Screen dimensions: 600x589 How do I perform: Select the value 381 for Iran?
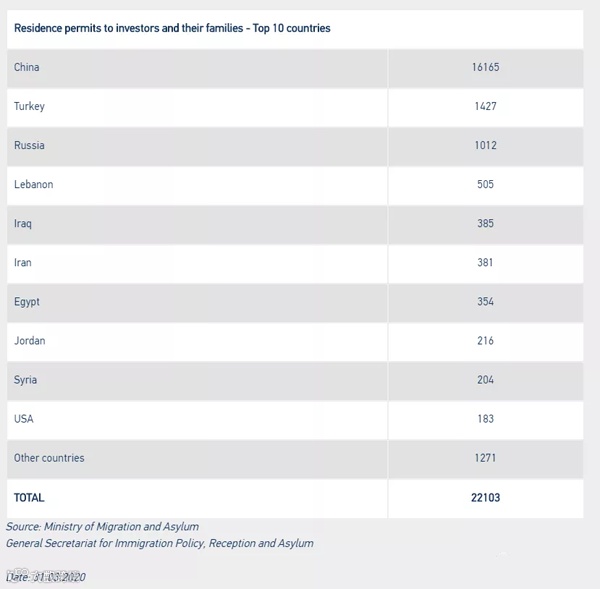click(x=485, y=262)
